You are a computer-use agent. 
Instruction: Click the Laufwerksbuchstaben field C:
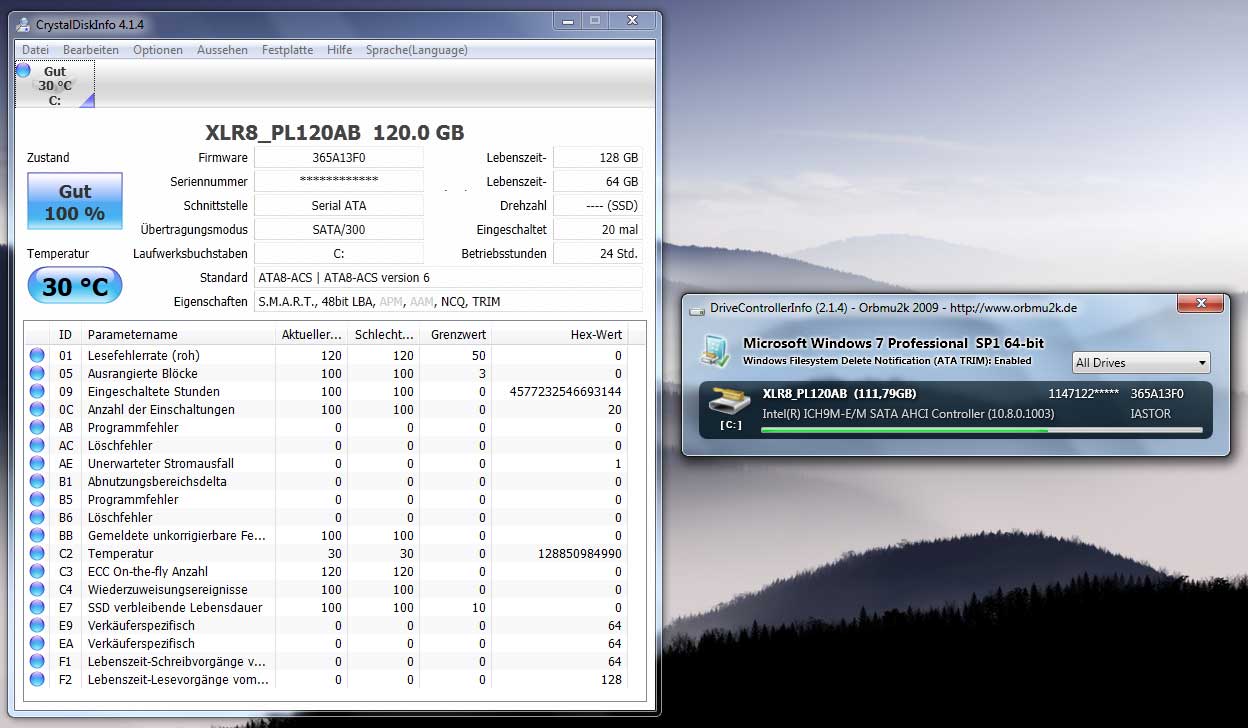pos(339,253)
